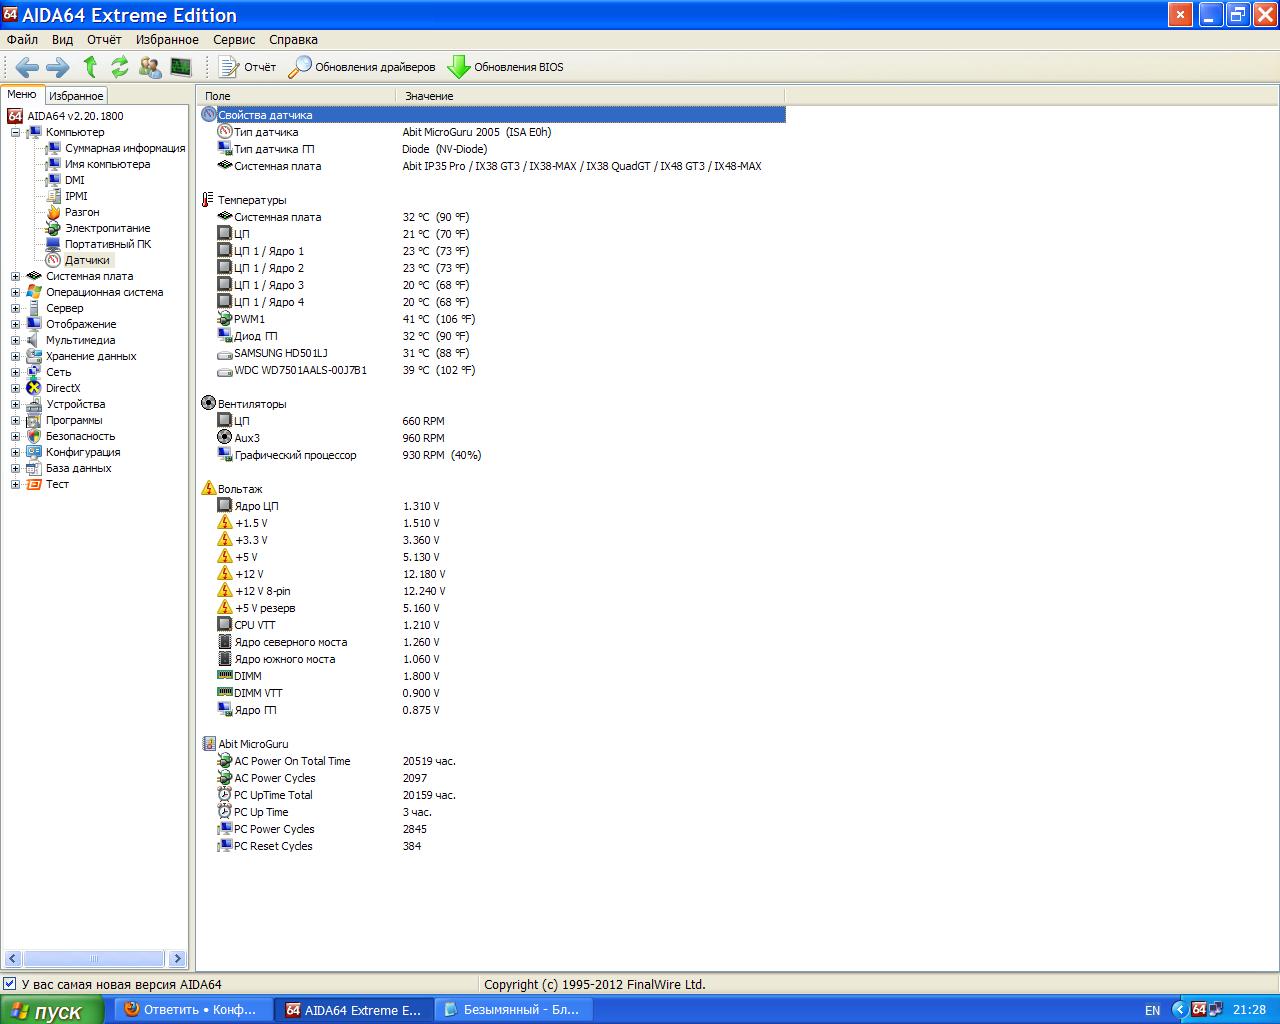Open the Сервис menu
Viewport: 1280px width, 1024px height.
(234, 40)
